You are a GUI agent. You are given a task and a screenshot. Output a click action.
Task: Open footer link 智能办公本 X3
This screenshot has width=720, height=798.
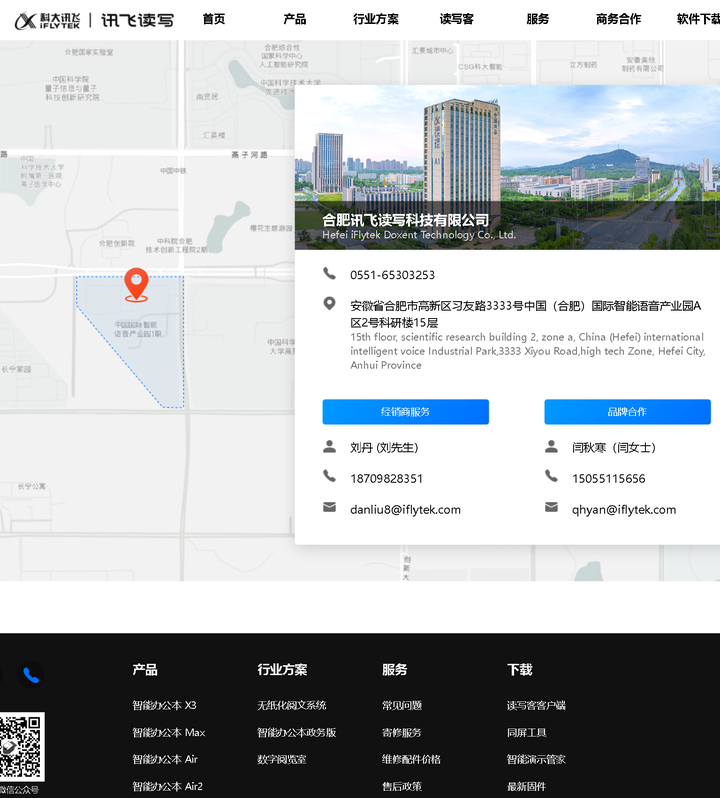pos(164,705)
